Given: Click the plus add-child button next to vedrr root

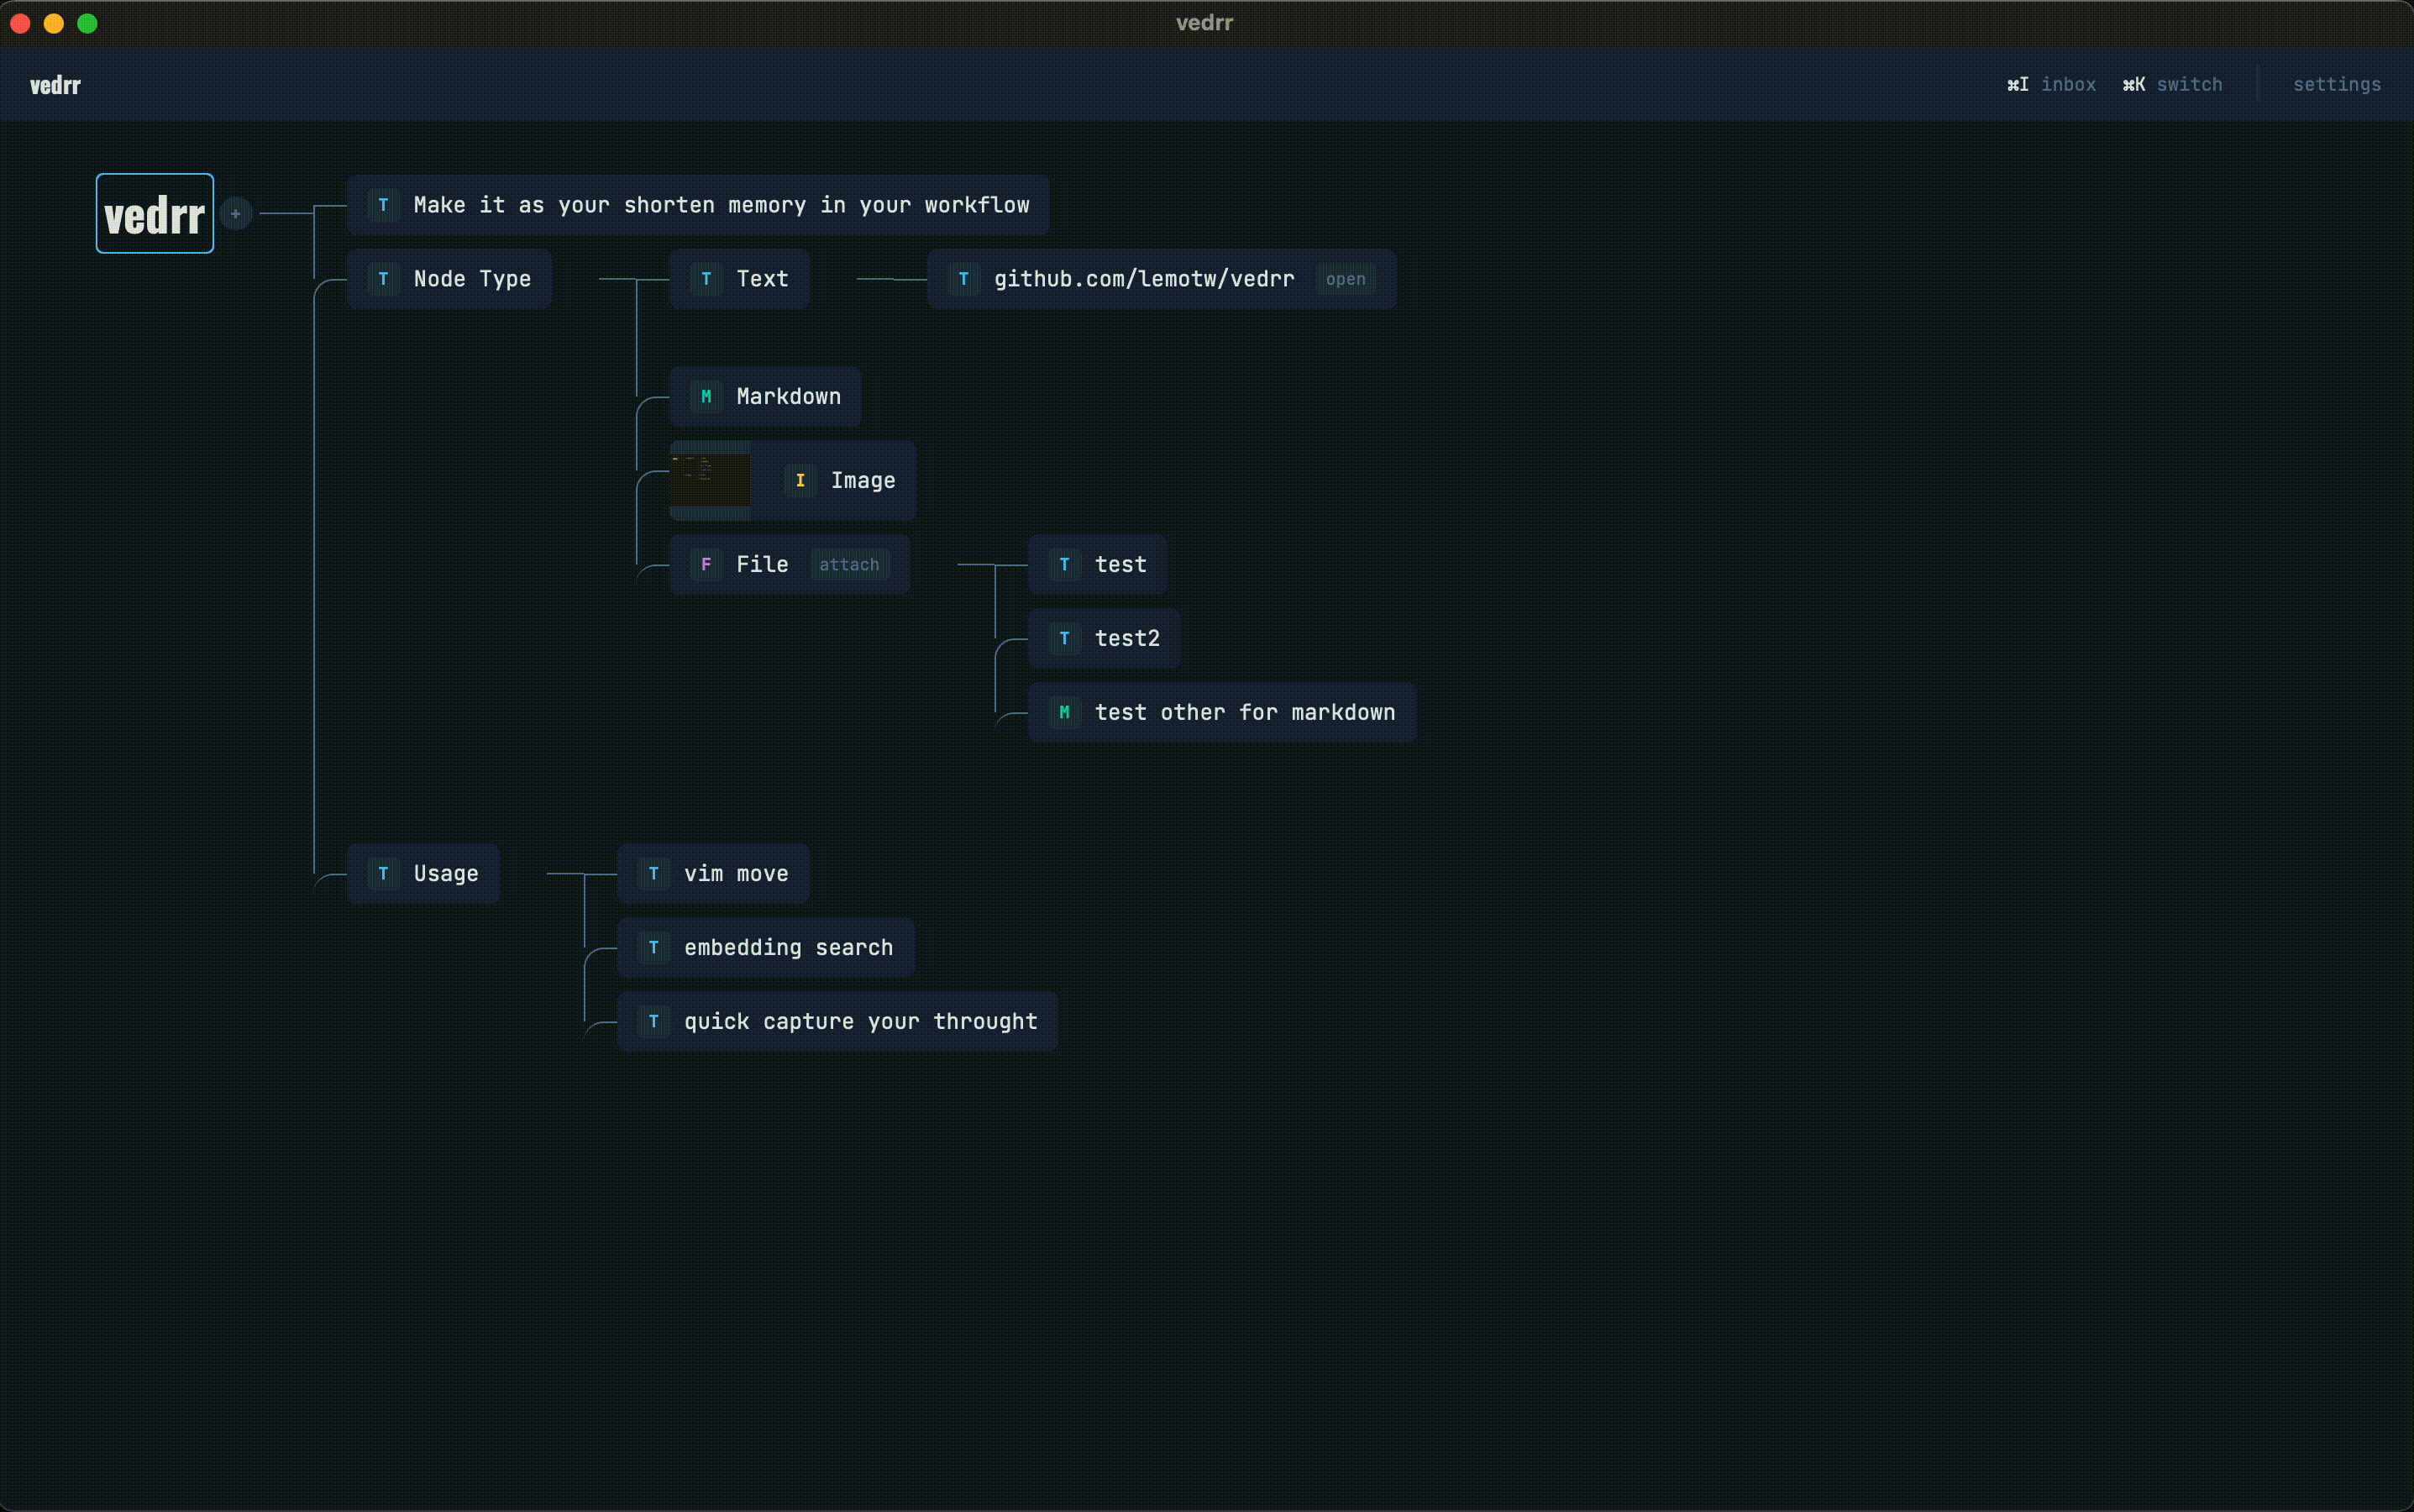Looking at the screenshot, I should pos(236,214).
